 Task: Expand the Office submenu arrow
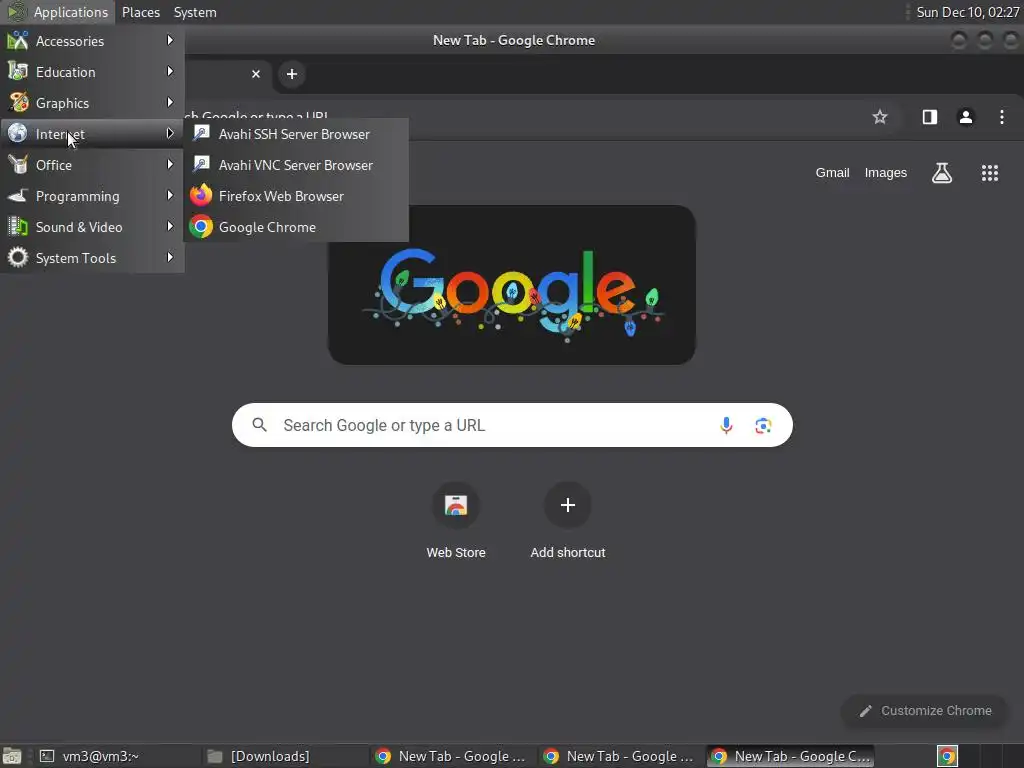point(170,165)
